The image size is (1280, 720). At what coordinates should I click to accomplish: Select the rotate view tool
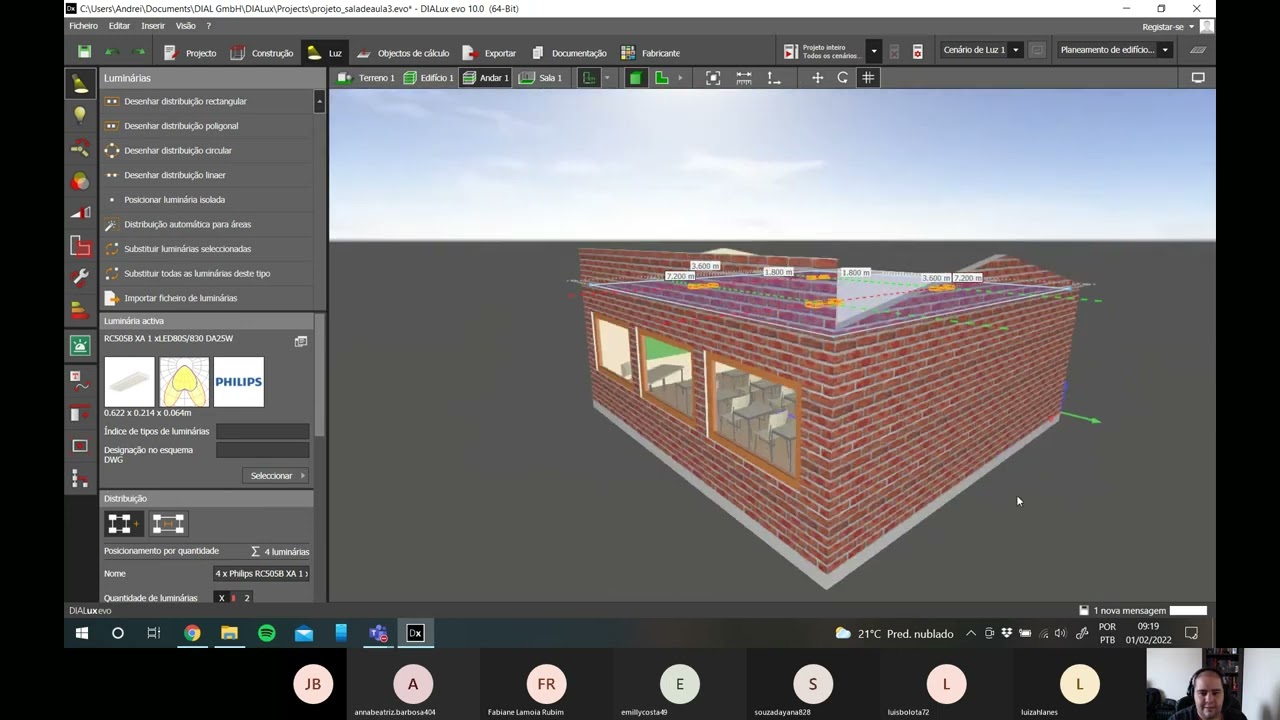(843, 78)
